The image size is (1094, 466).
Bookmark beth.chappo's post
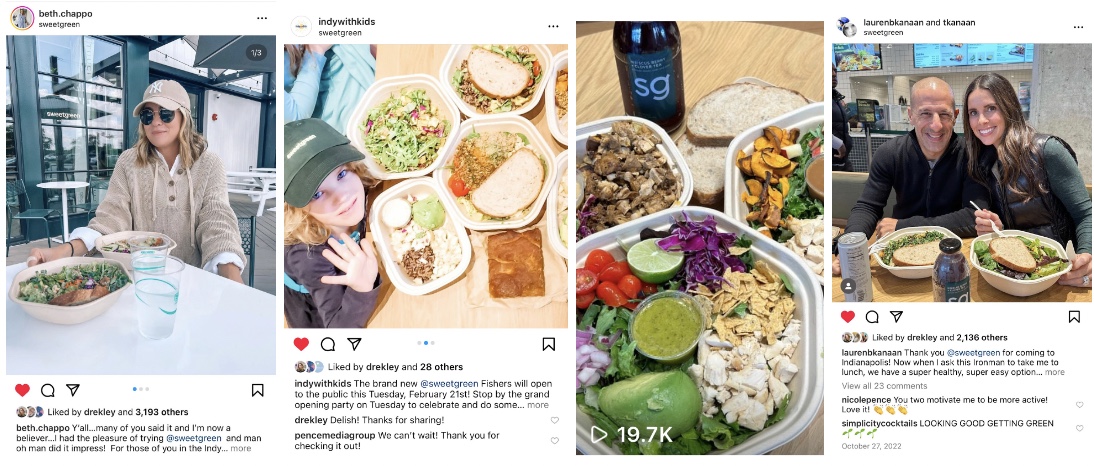pyautogui.click(x=257, y=390)
